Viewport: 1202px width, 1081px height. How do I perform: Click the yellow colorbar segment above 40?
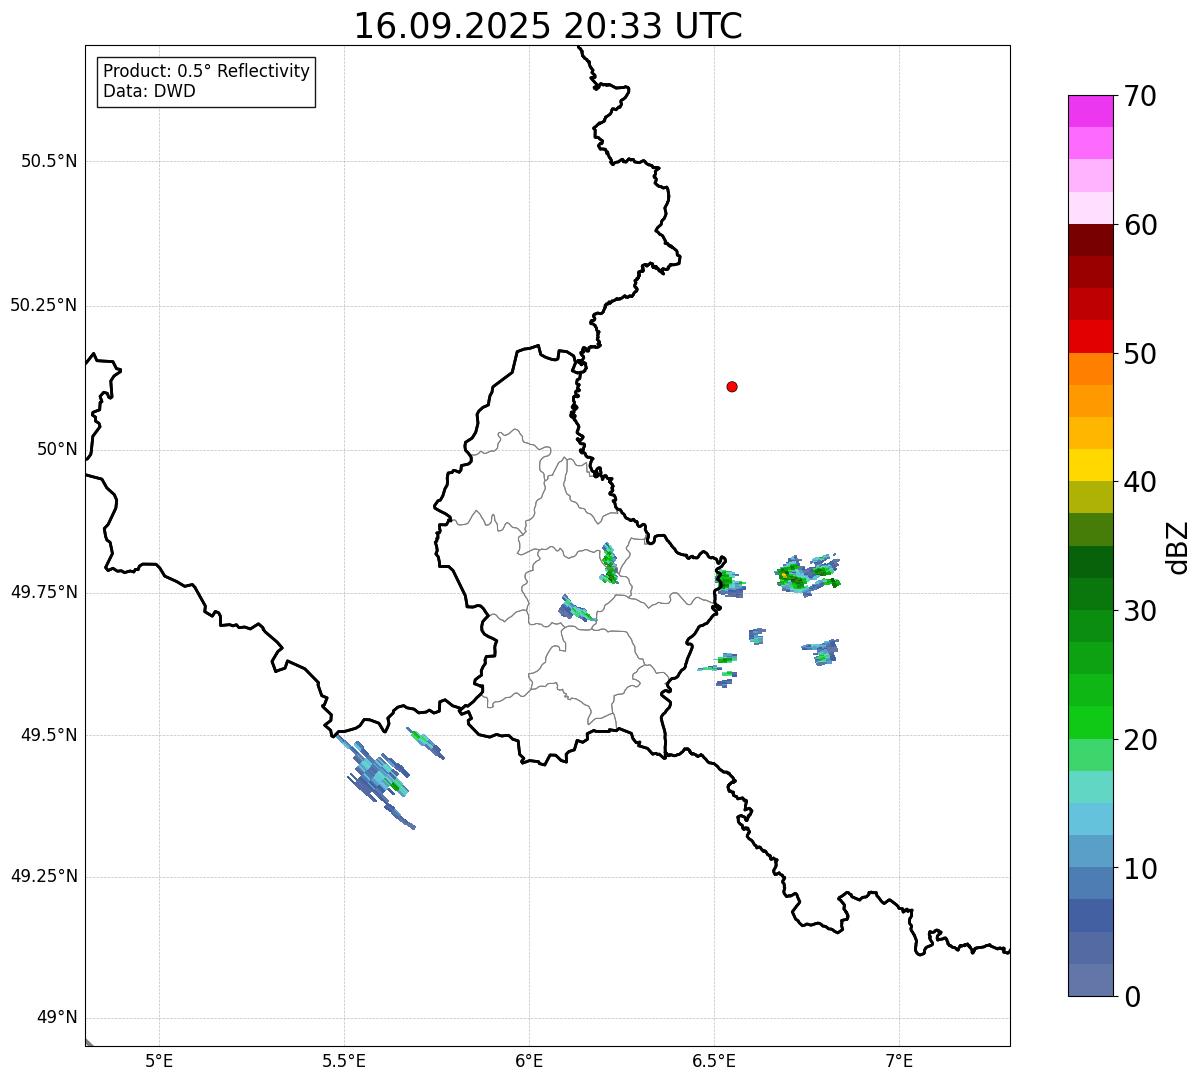point(1091,466)
